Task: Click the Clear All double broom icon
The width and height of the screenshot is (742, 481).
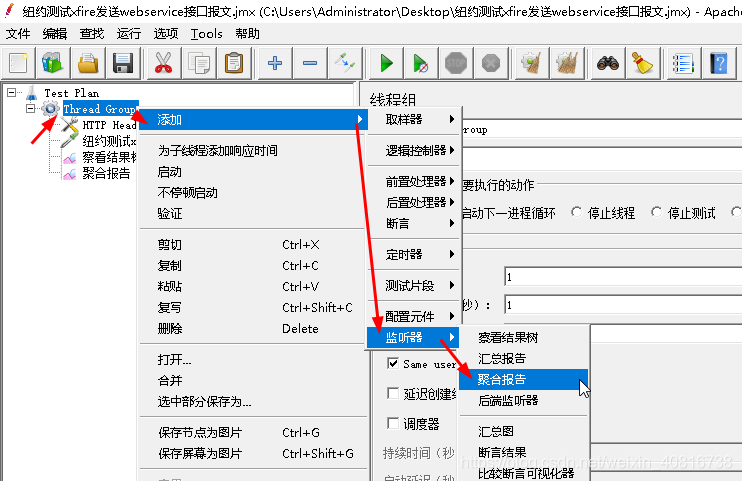Action: pos(566,63)
